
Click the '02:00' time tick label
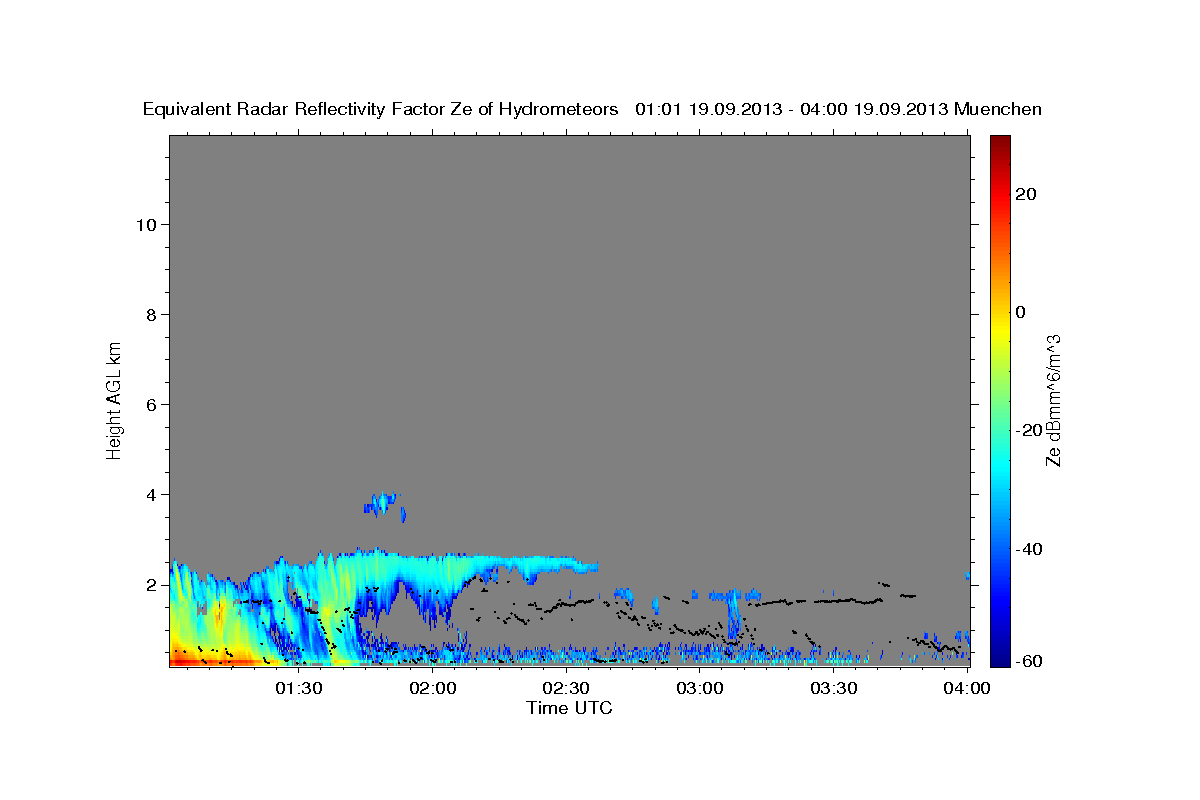pyautogui.click(x=432, y=689)
